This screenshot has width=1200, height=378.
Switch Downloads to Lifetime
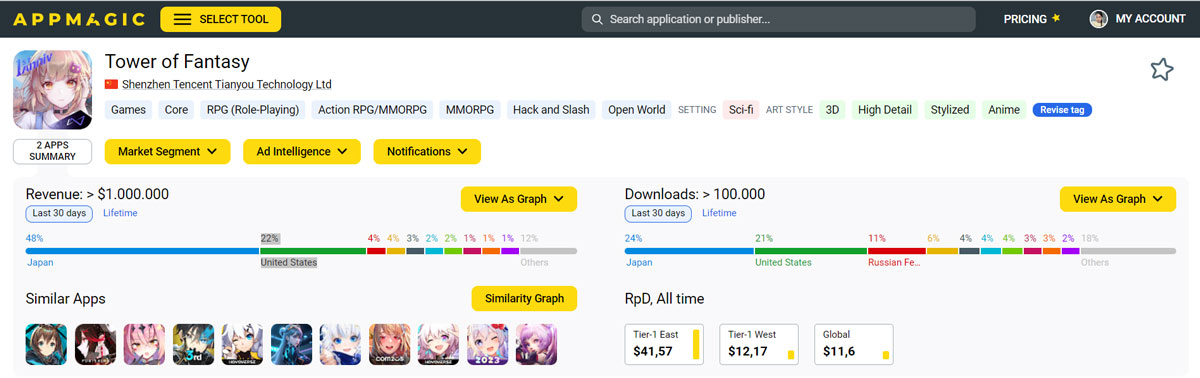(x=719, y=213)
